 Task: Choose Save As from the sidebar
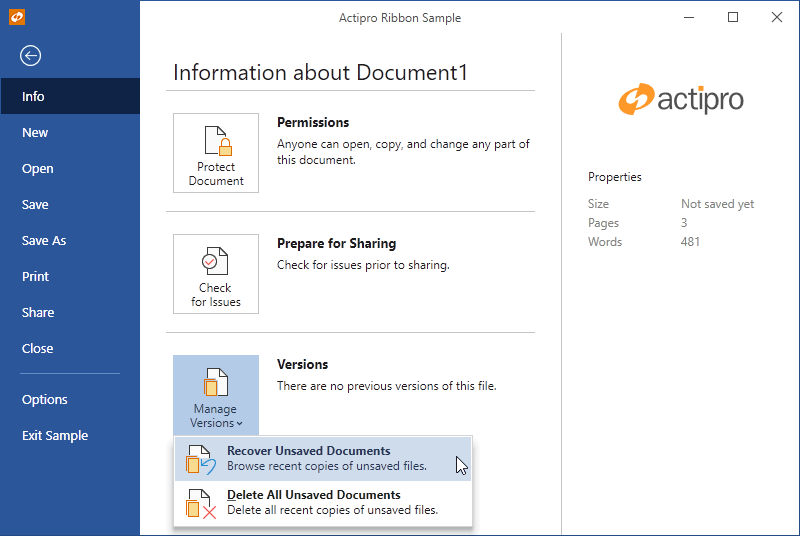(44, 241)
